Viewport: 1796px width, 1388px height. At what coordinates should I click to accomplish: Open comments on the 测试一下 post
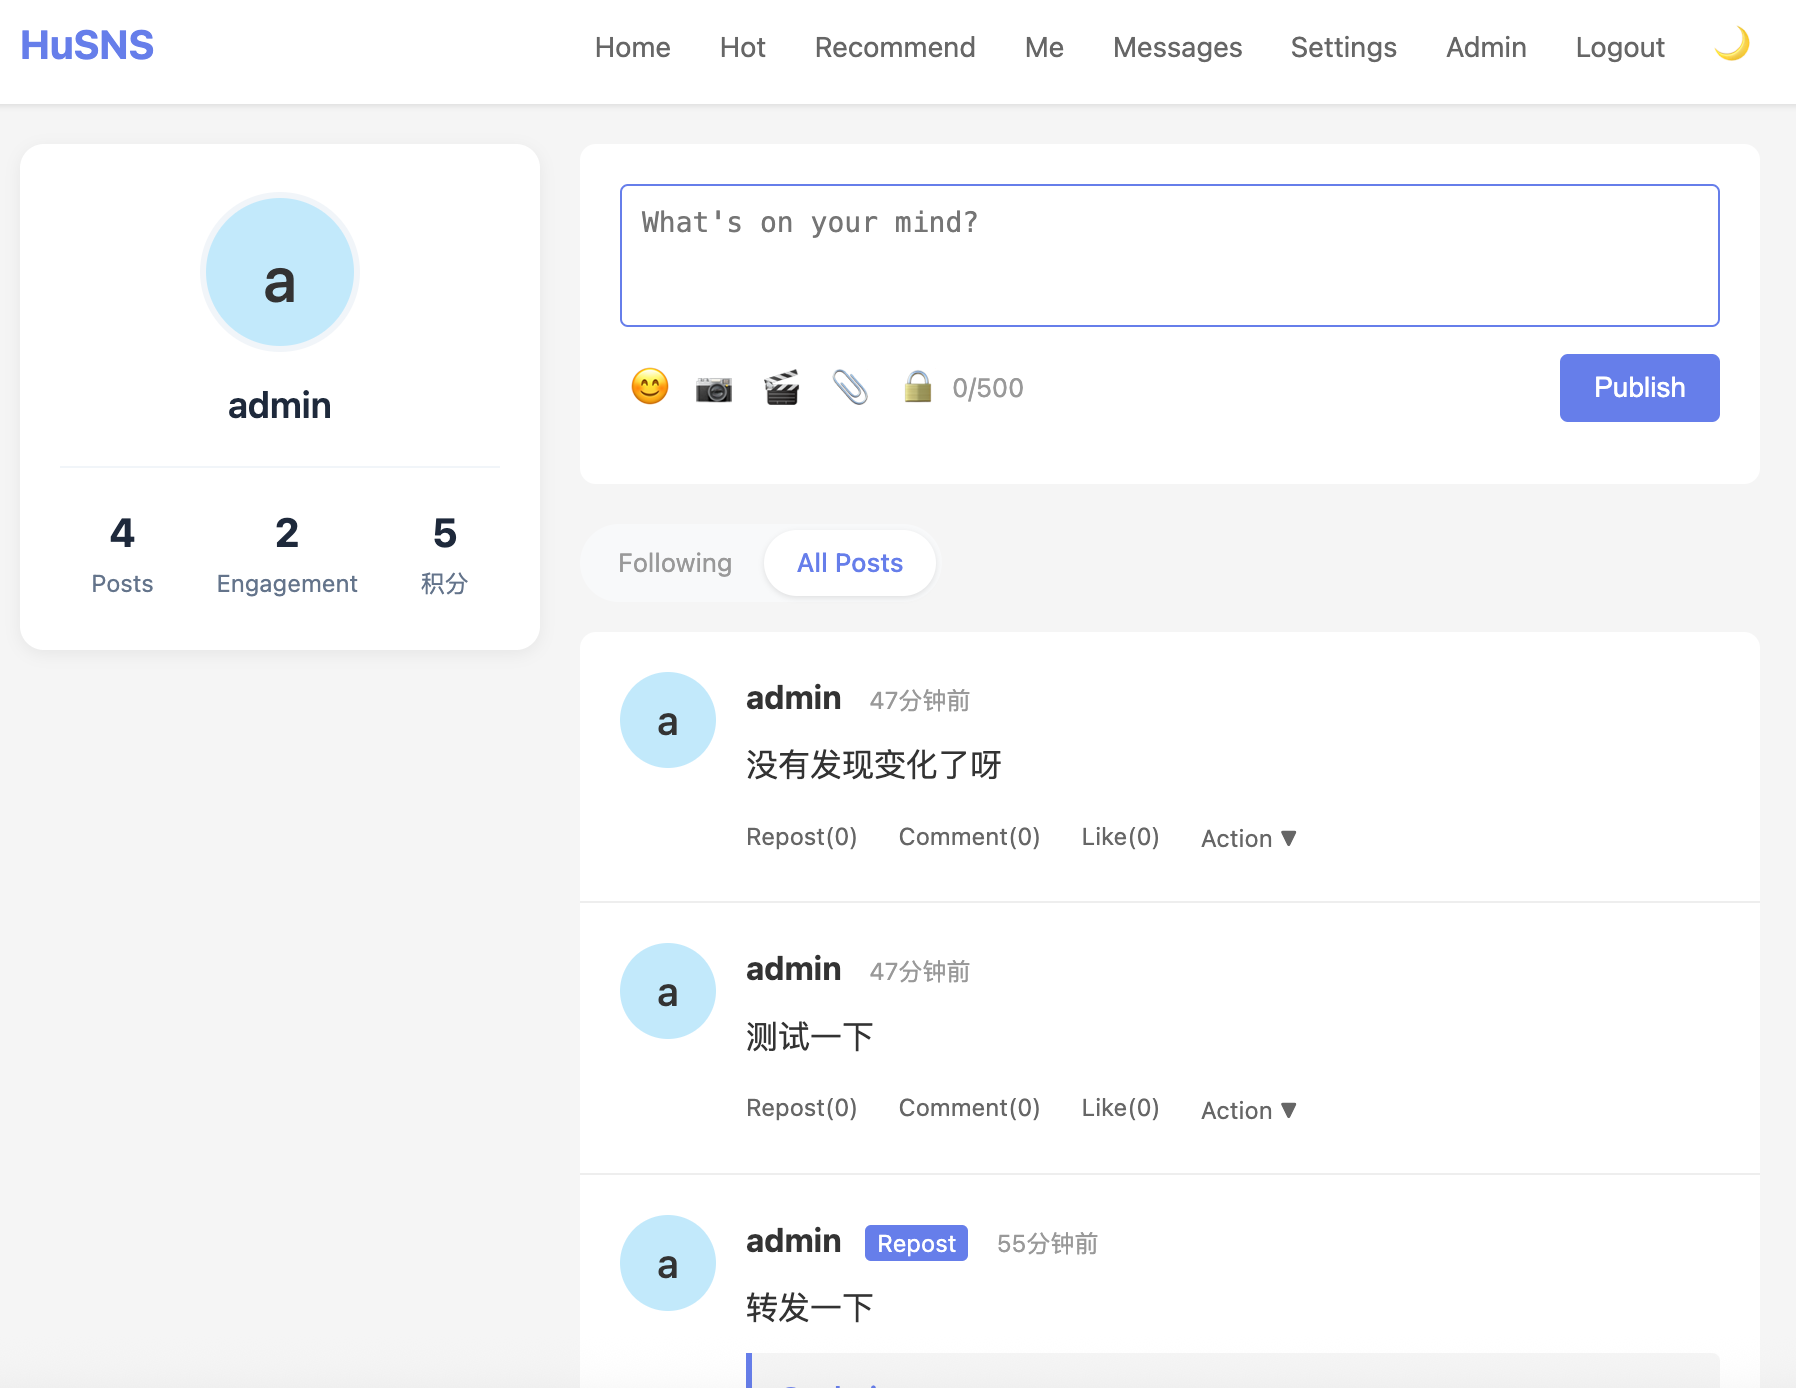969,1108
